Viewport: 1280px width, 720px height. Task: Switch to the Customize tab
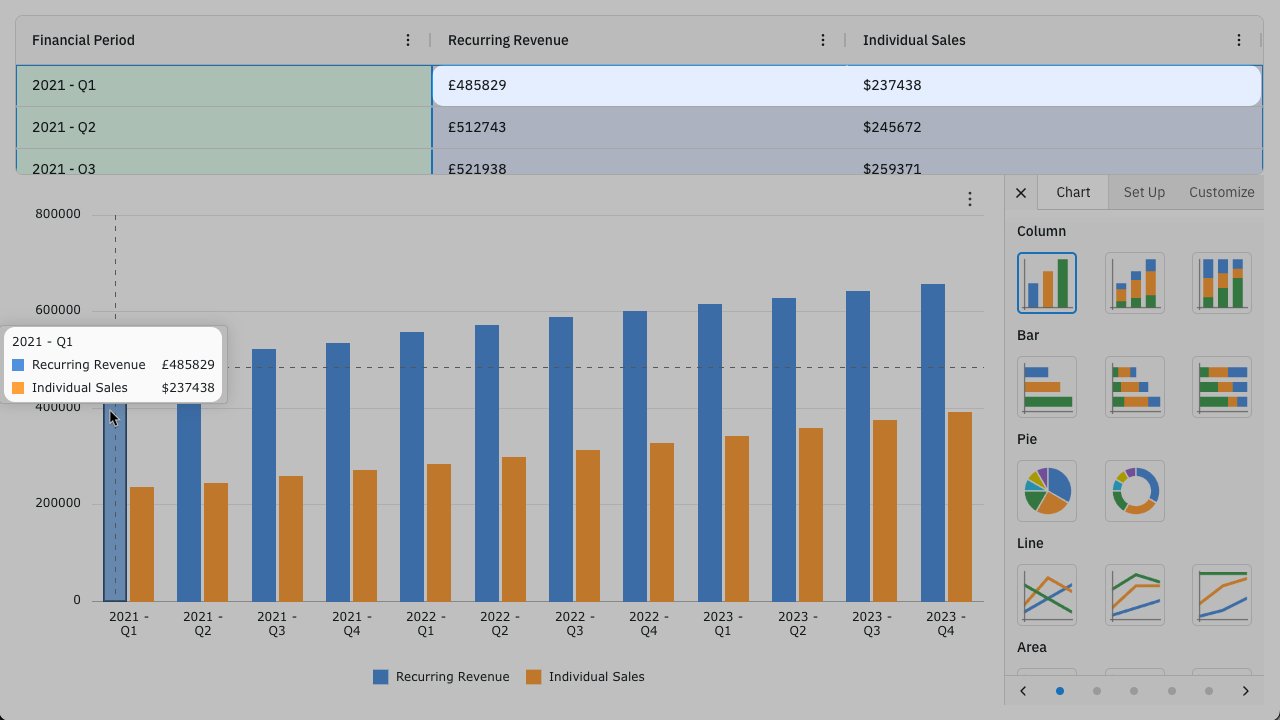(x=1221, y=192)
